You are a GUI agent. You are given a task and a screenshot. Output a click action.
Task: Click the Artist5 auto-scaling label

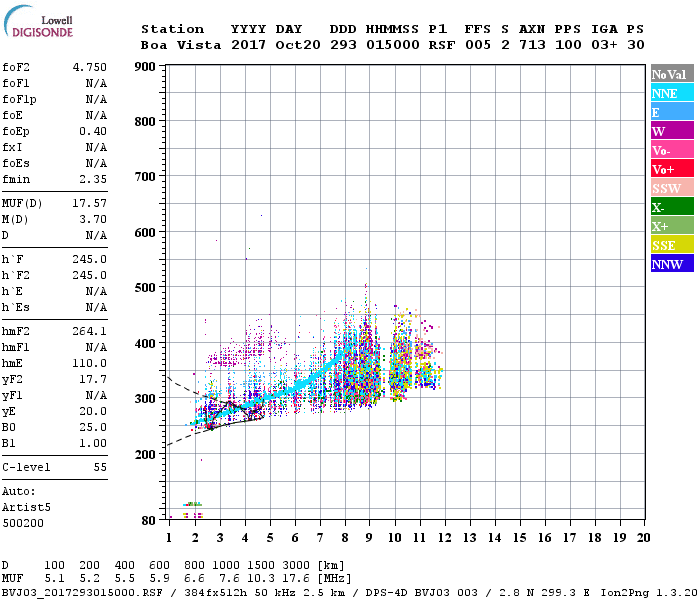[x=26, y=508]
